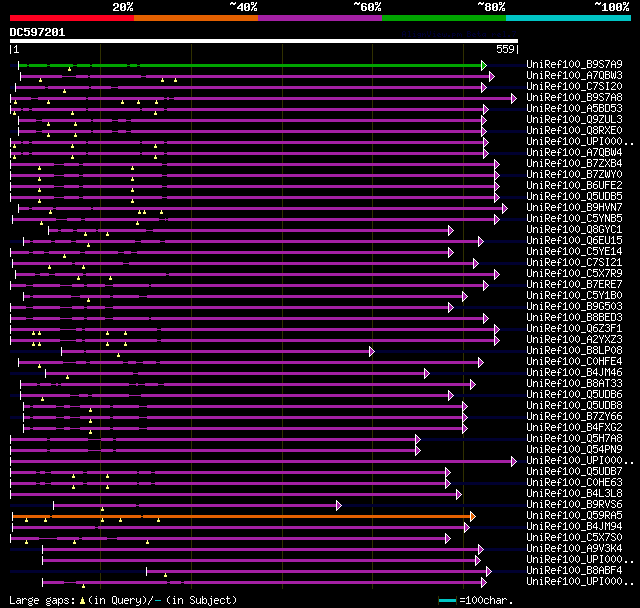Screen dimensions: 640x608
Task: Click the cyan 100char scale bar
Action: (x=447, y=600)
